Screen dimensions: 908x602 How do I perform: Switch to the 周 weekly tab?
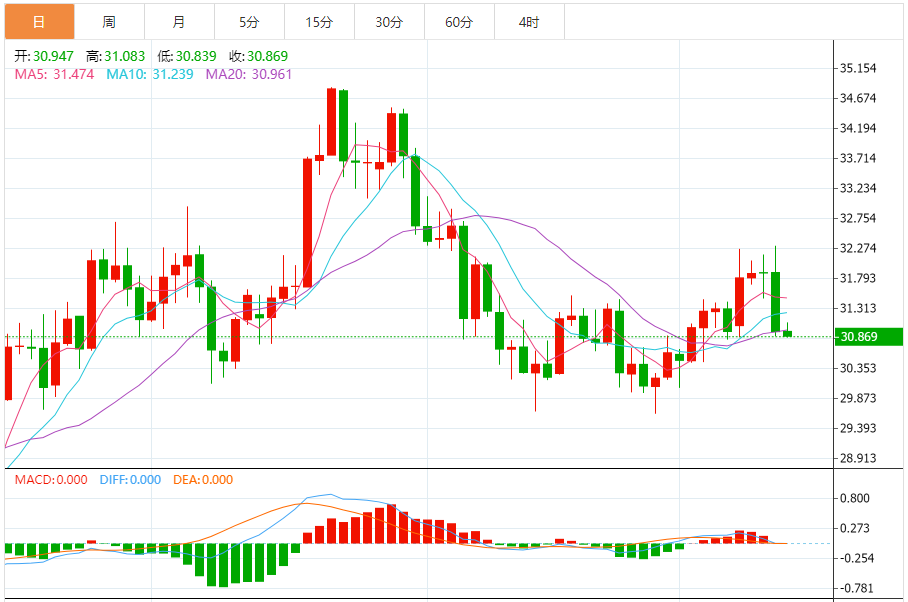point(109,22)
